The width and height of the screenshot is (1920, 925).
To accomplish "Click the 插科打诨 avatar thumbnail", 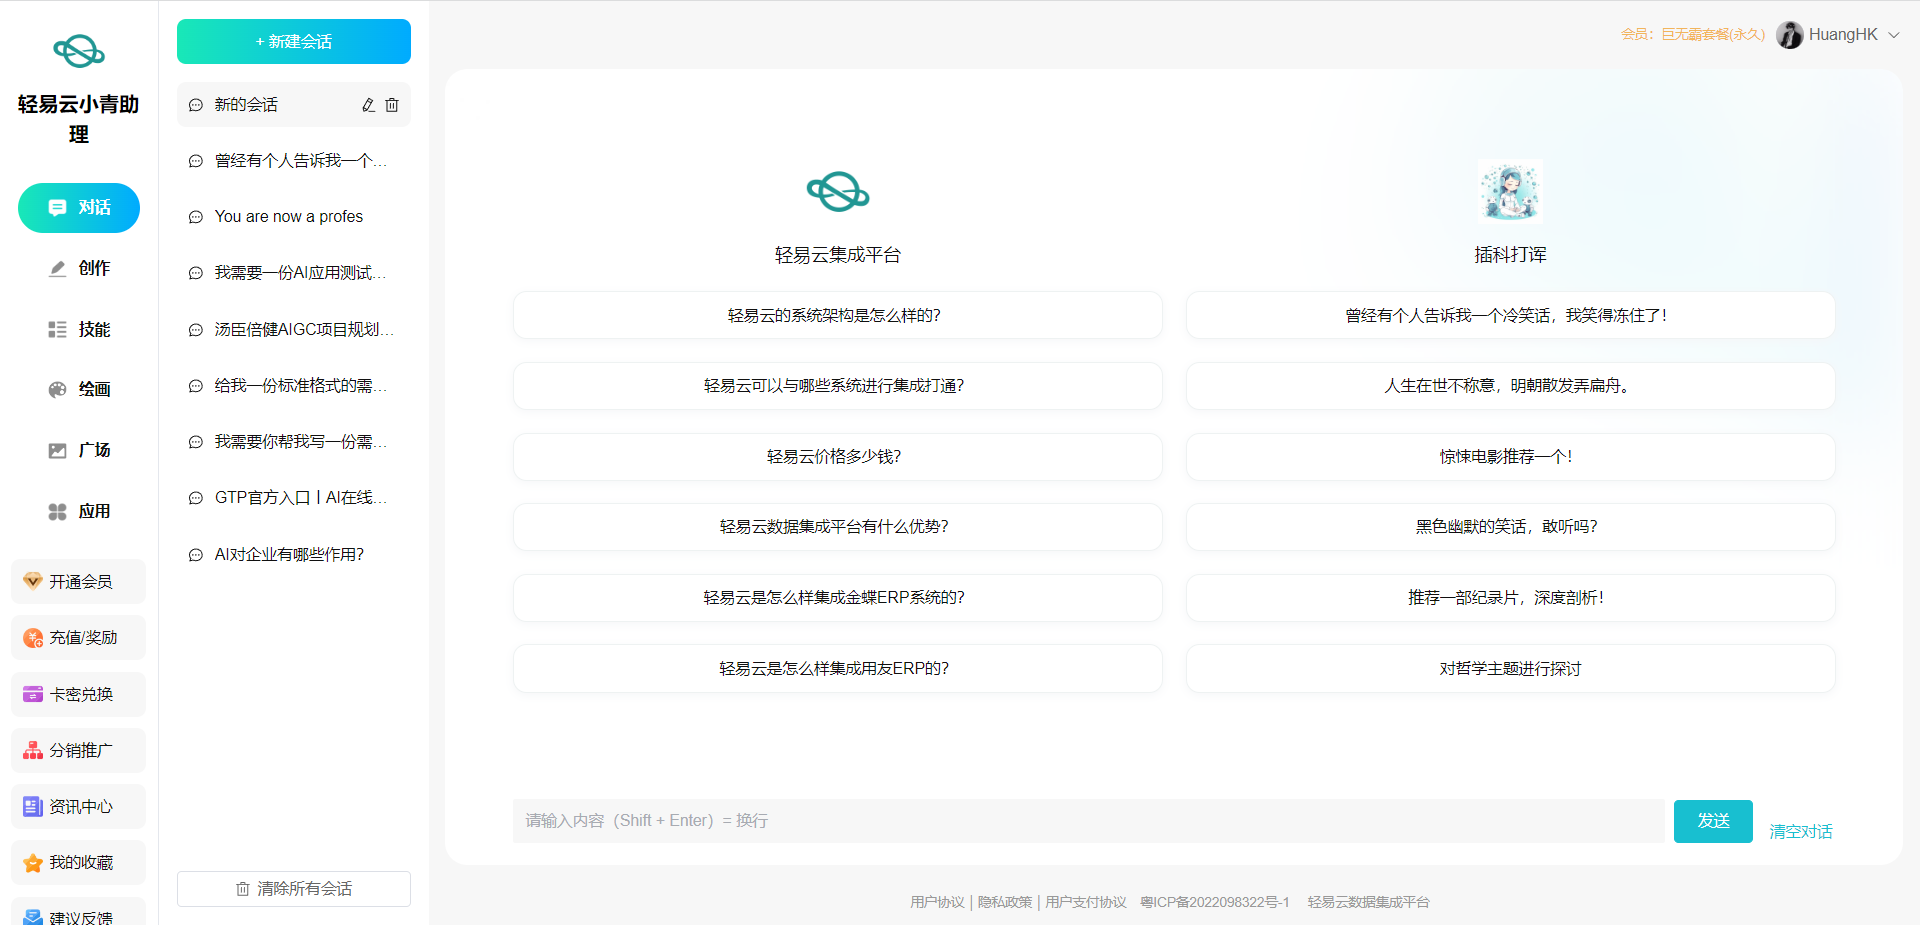I will pos(1510,190).
